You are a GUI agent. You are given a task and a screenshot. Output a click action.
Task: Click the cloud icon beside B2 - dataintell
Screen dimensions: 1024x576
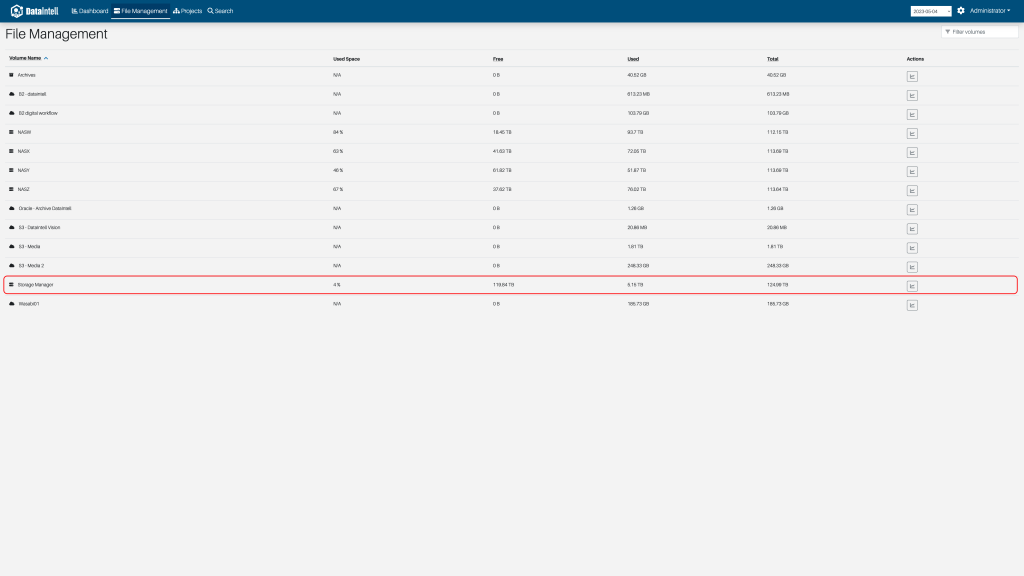[x=12, y=94]
